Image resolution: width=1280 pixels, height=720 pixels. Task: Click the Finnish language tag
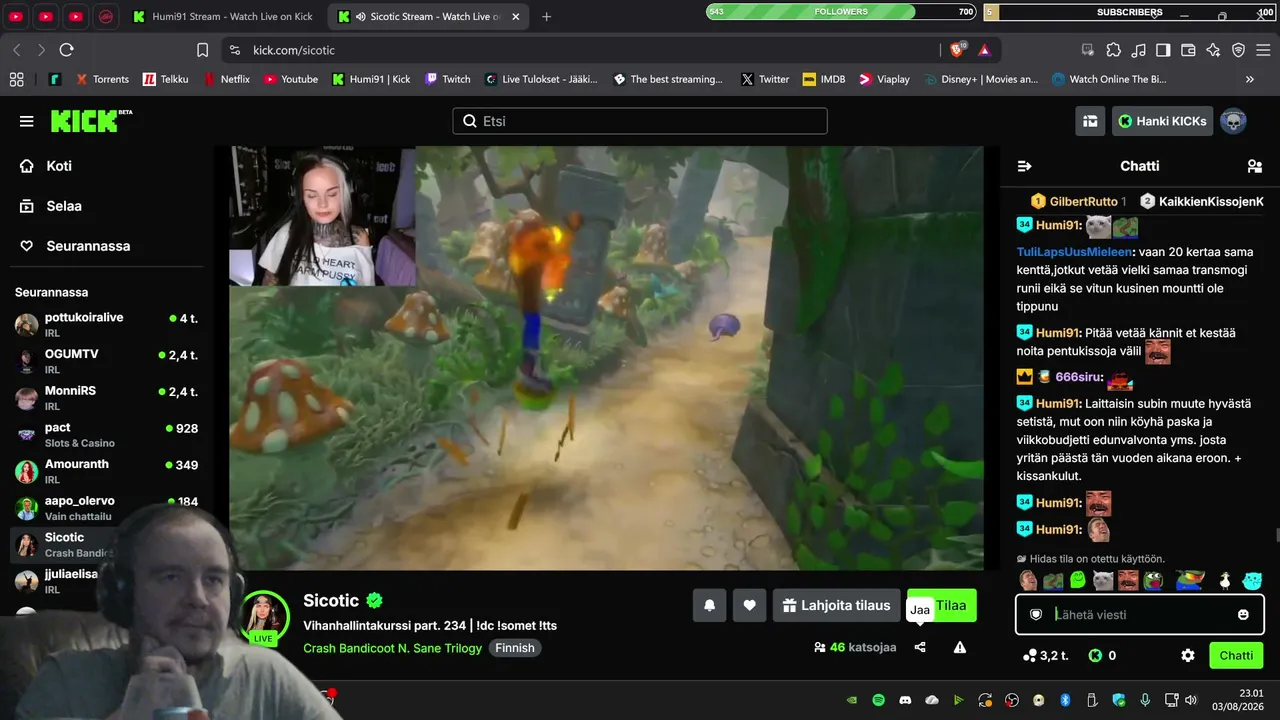pyautogui.click(x=515, y=648)
